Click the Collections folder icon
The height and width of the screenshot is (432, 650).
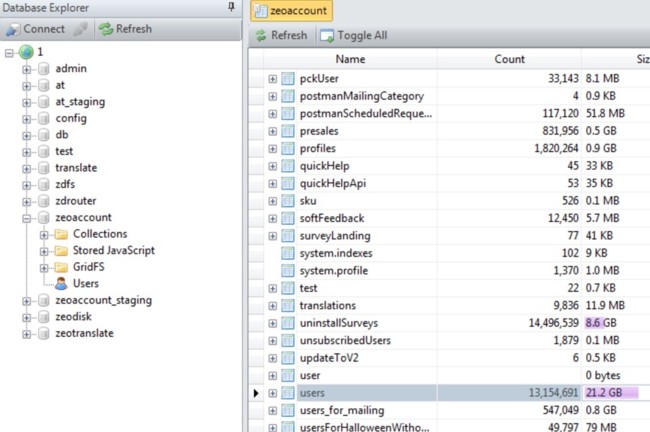(x=61, y=234)
